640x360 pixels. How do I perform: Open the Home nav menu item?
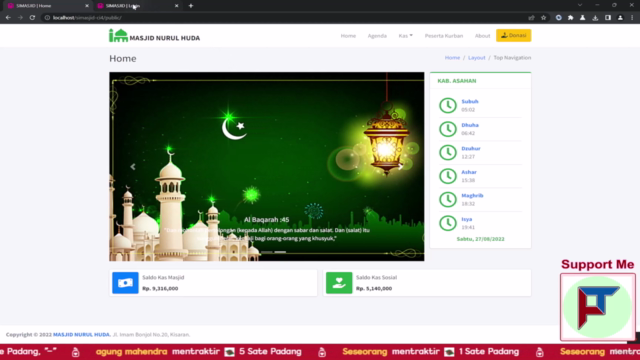(x=348, y=36)
